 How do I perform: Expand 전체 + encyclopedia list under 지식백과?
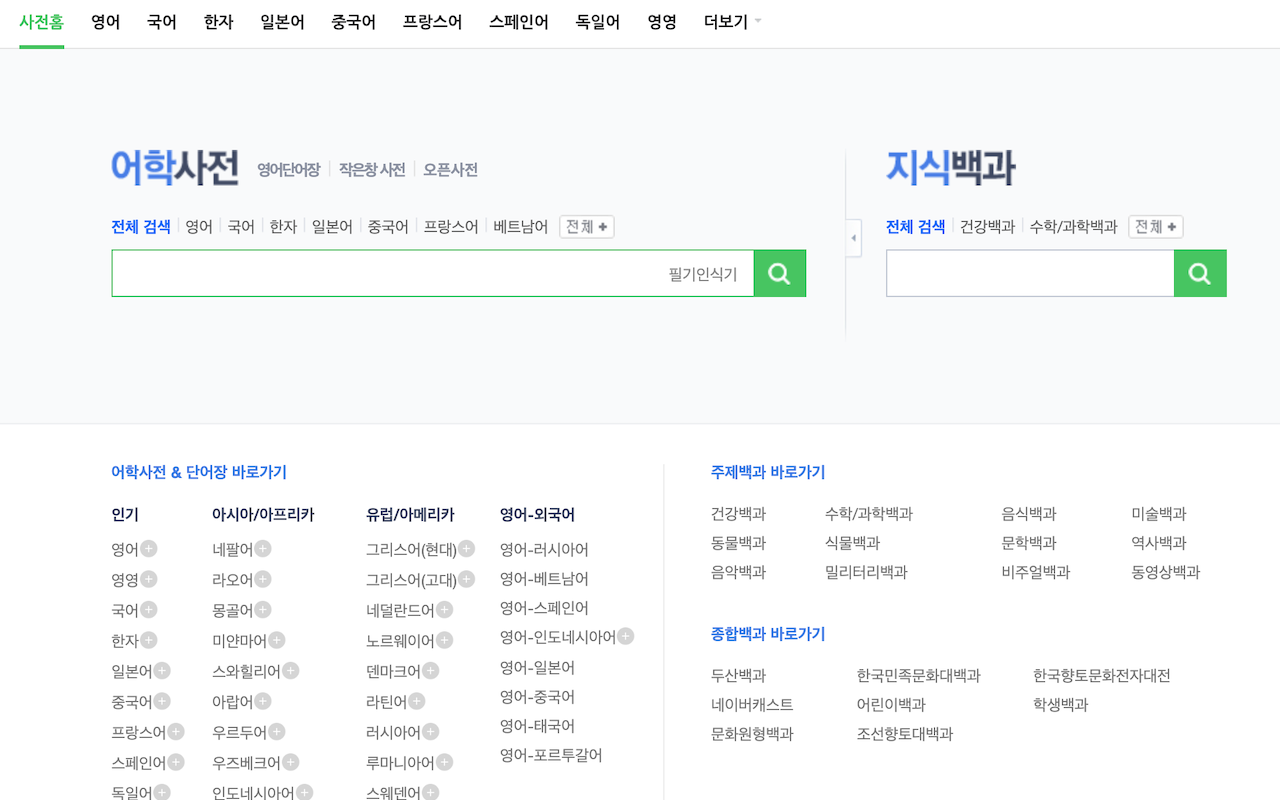1156,227
